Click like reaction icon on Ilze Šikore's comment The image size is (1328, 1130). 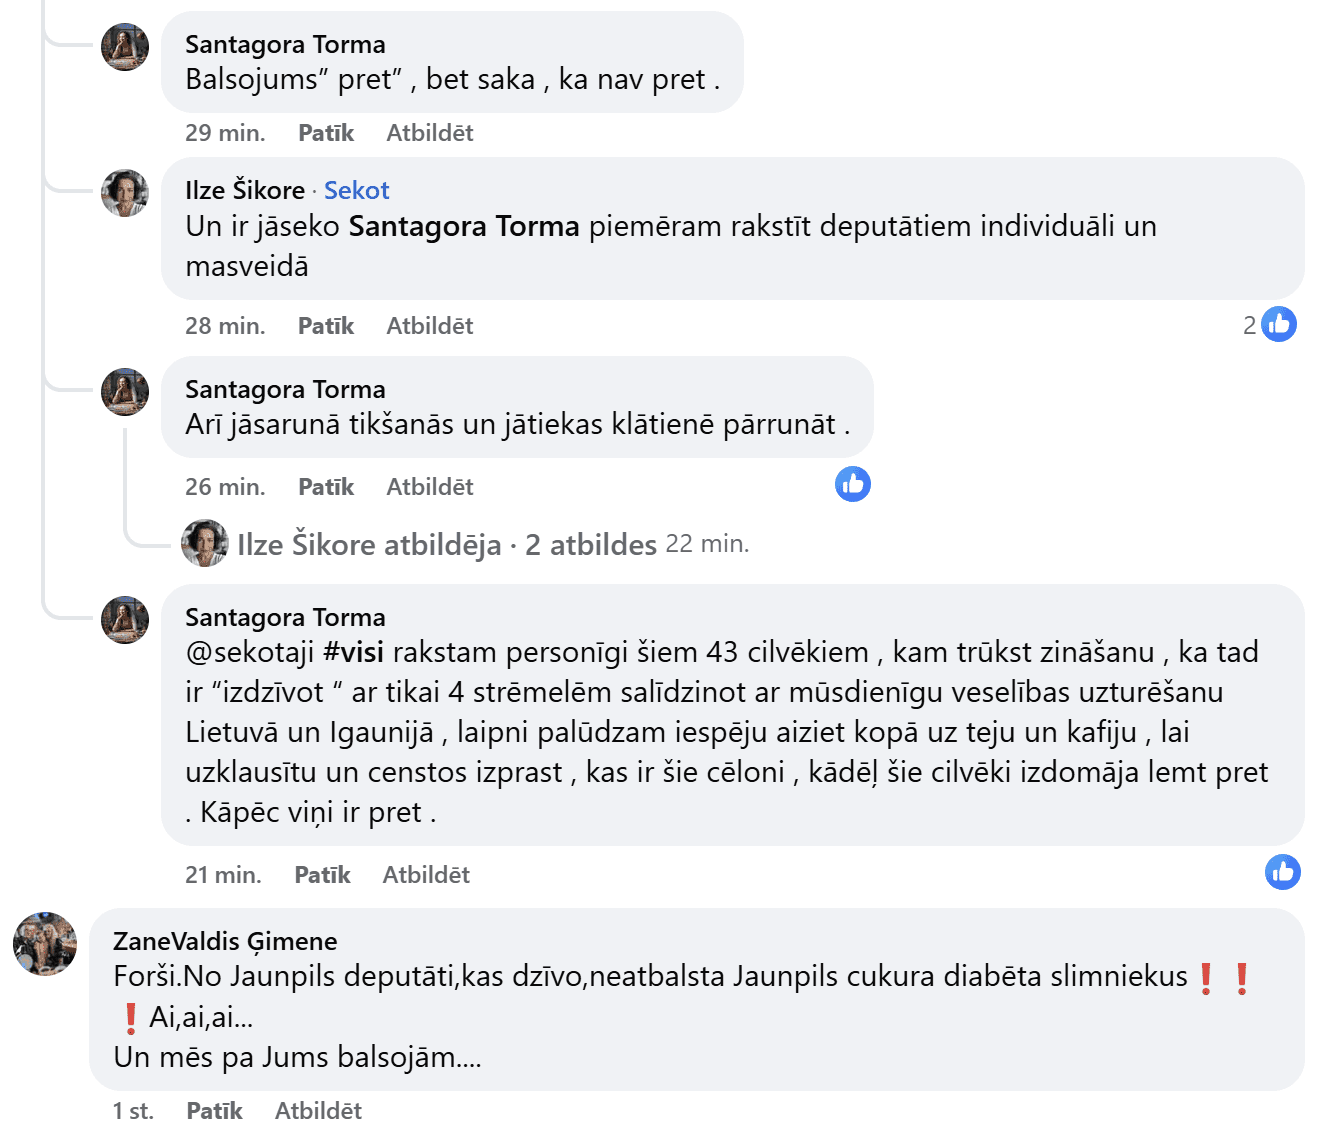click(x=1278, y=325)
